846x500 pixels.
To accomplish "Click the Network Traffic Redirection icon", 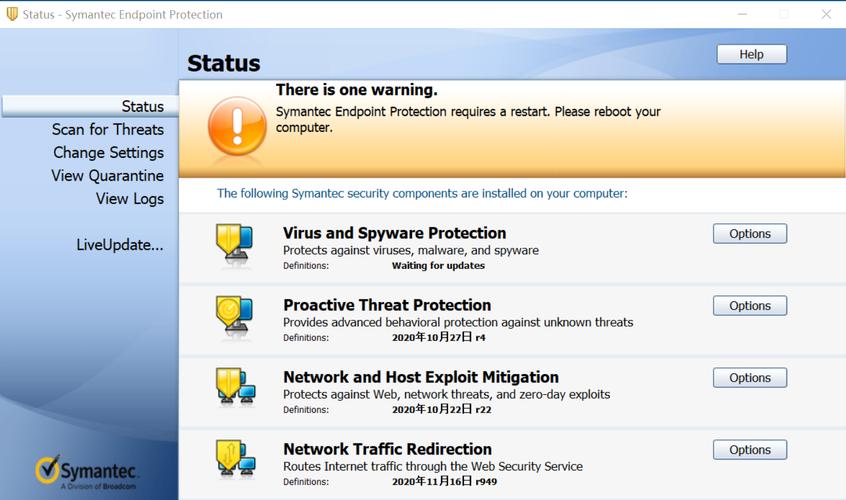I will [235, 459].
